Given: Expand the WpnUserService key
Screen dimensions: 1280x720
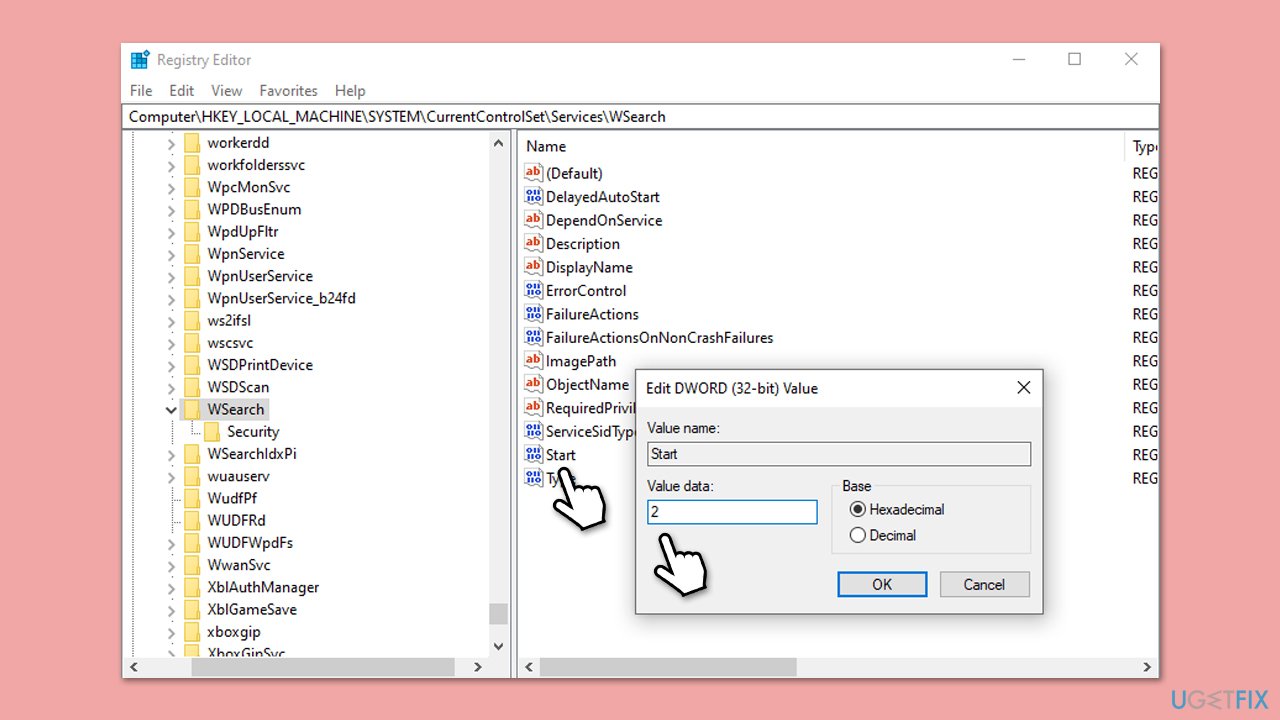Looking at the screenshot, I should [x=171, y=276].
